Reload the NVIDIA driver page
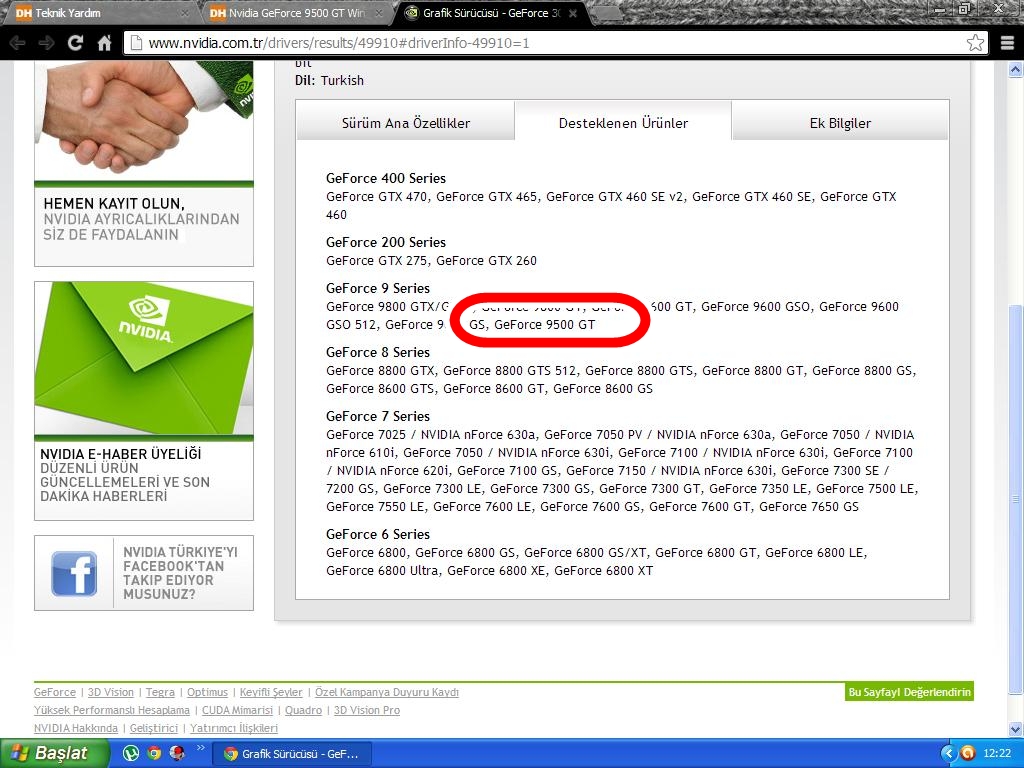 click(75, 43)
